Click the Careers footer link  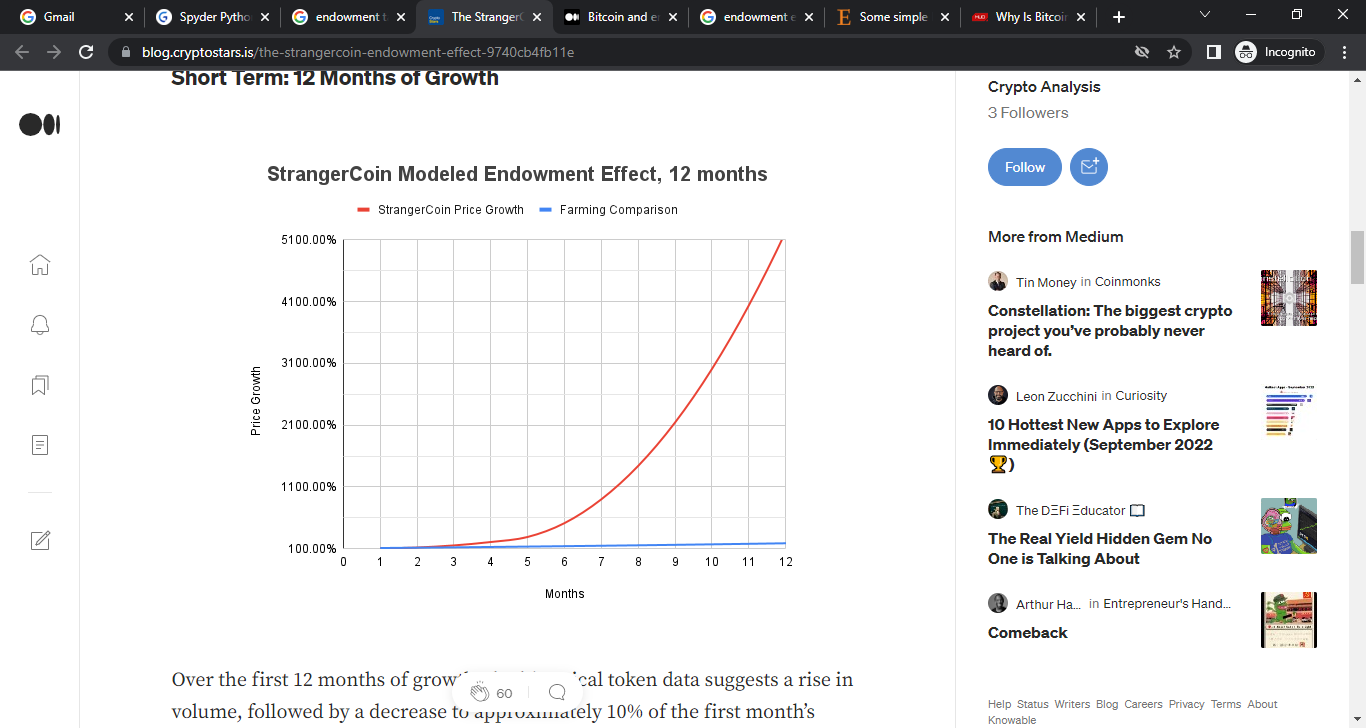pyautogui.click(x=1143, y=704)
